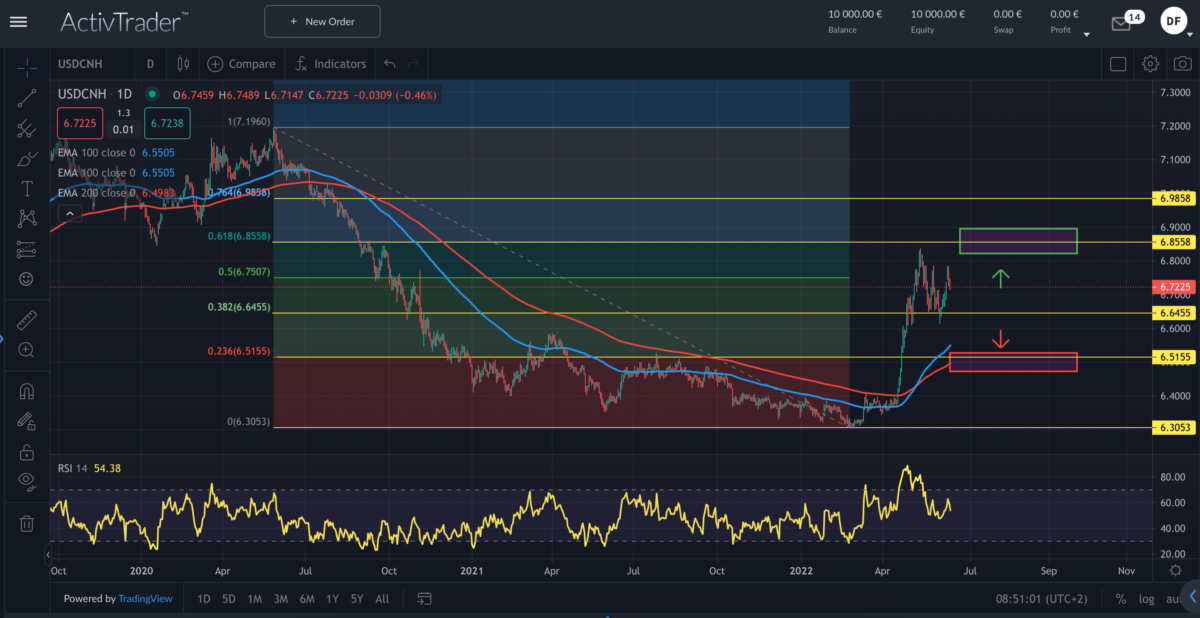Viewport: 1200px width, 618px height.
Task: Open price axis settings gear below scale
Action: 1175,570
